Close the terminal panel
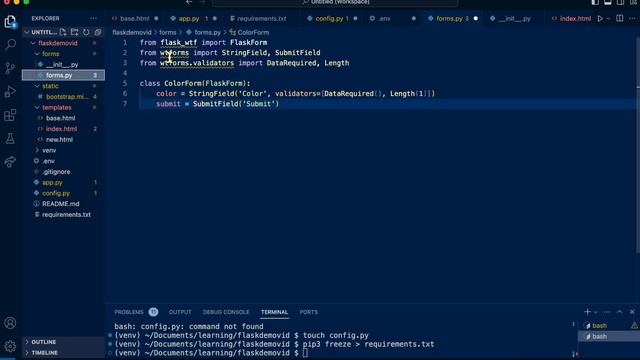This screenshot has width=640, height=360. [x=632, y=312]
